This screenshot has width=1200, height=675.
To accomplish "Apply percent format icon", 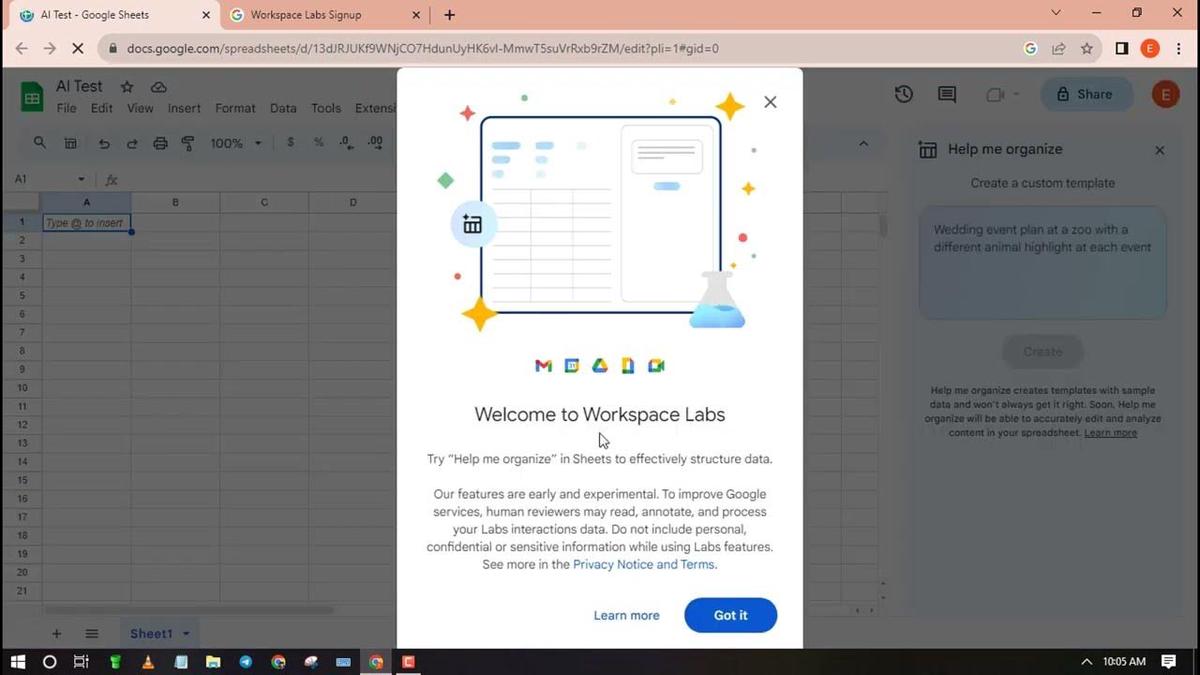I will [x=318, y=142].
